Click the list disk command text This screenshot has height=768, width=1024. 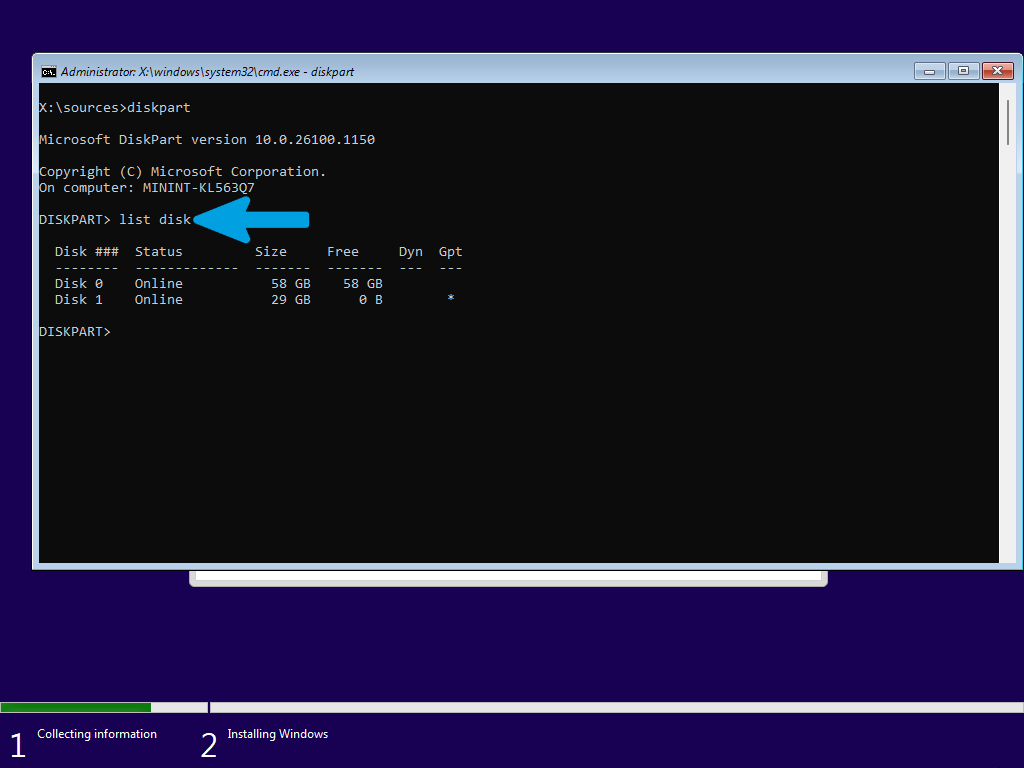tap(155, 220)
